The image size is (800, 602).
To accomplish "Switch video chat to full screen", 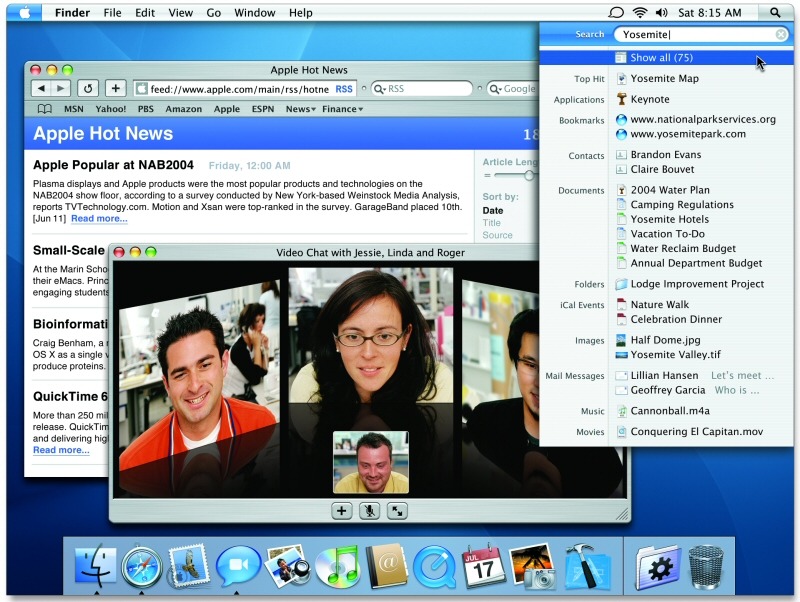I will coord(397,511).
